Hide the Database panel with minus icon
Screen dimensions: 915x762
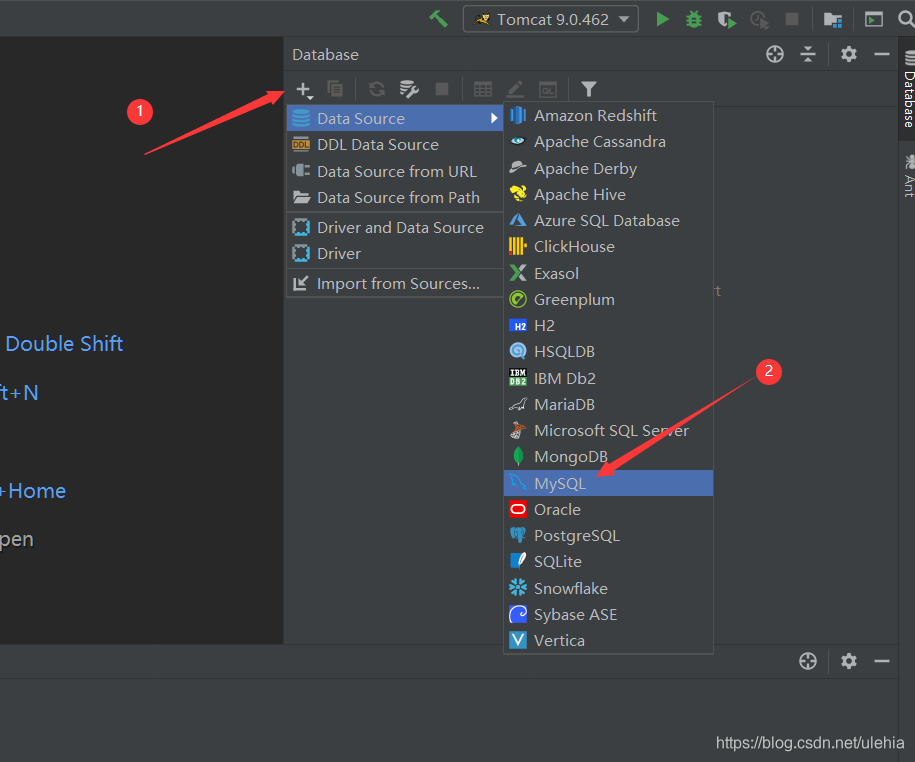(882, 54)
